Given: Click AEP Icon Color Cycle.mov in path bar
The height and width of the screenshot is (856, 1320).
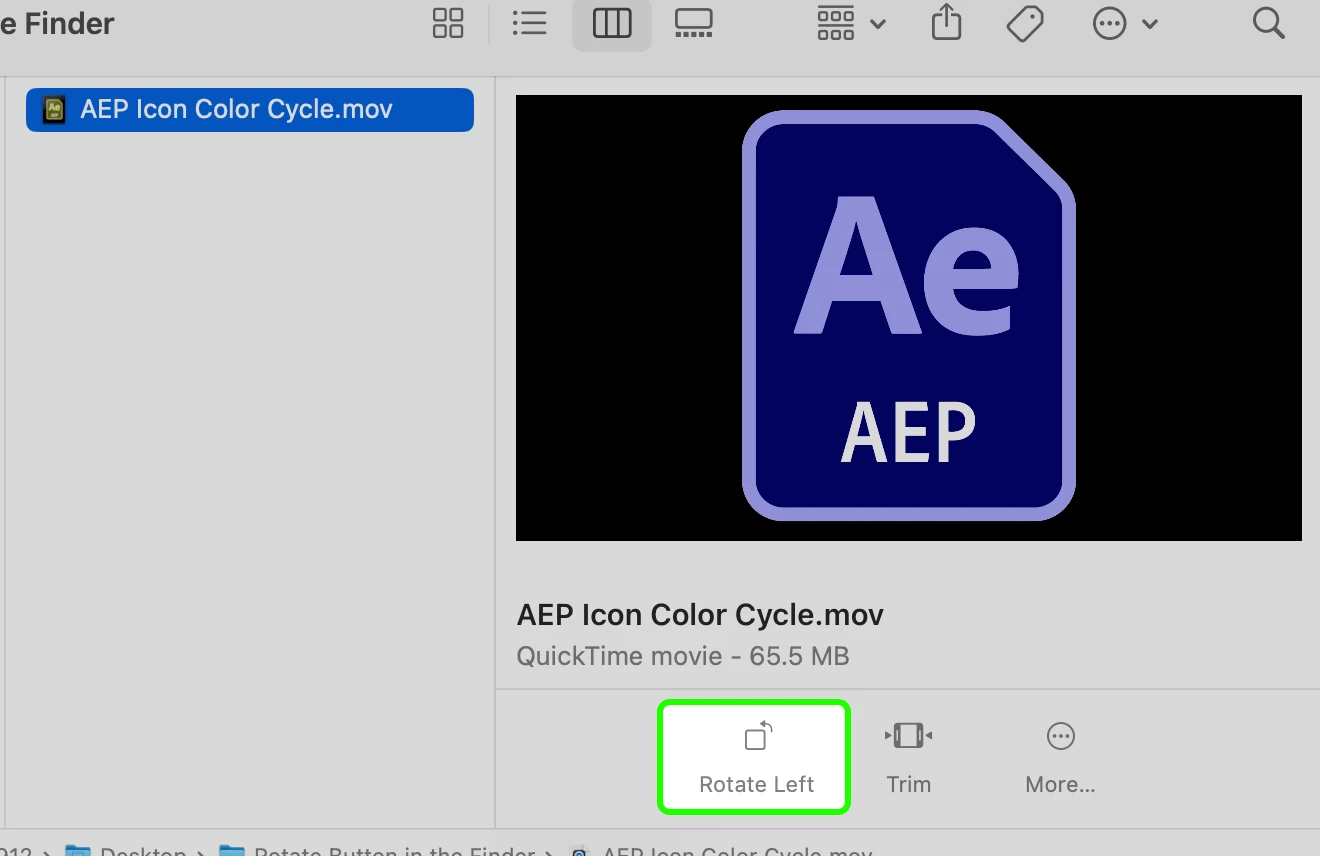Looking at the screenshot, I should click(722, 851).
